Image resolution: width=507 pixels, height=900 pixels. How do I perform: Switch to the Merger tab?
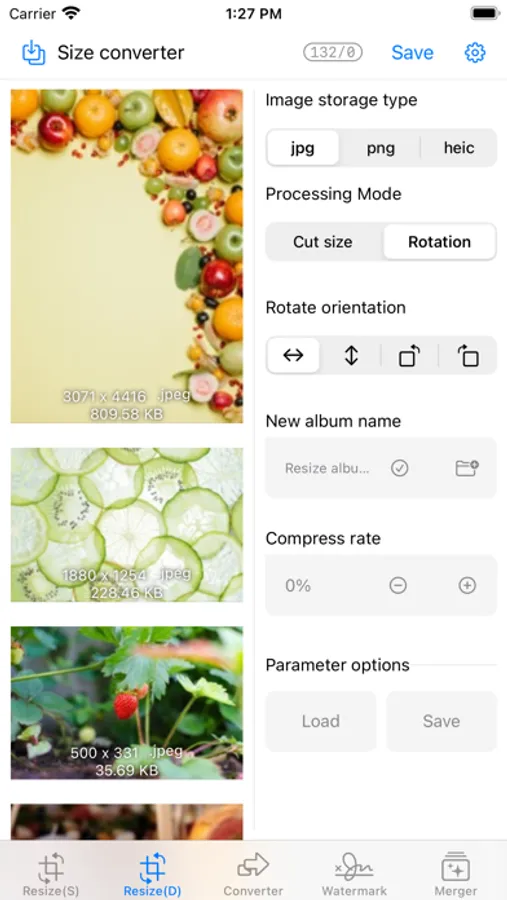click(455, 875)
